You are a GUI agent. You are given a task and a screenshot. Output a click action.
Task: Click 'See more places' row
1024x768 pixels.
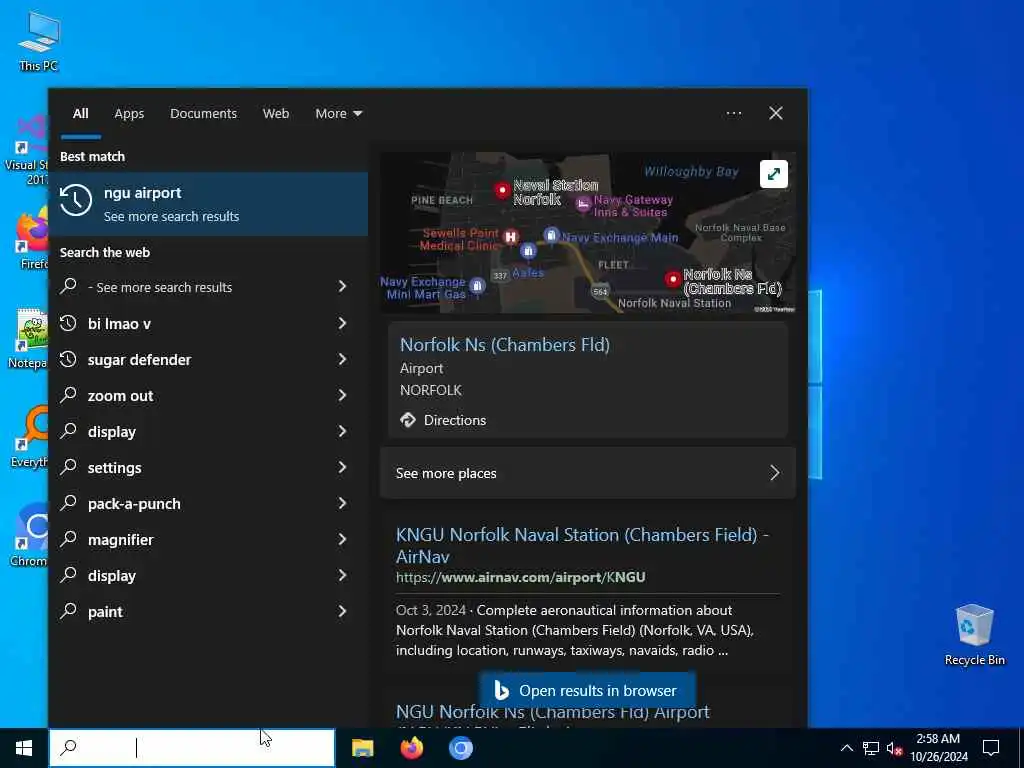(x=588, y=473)
